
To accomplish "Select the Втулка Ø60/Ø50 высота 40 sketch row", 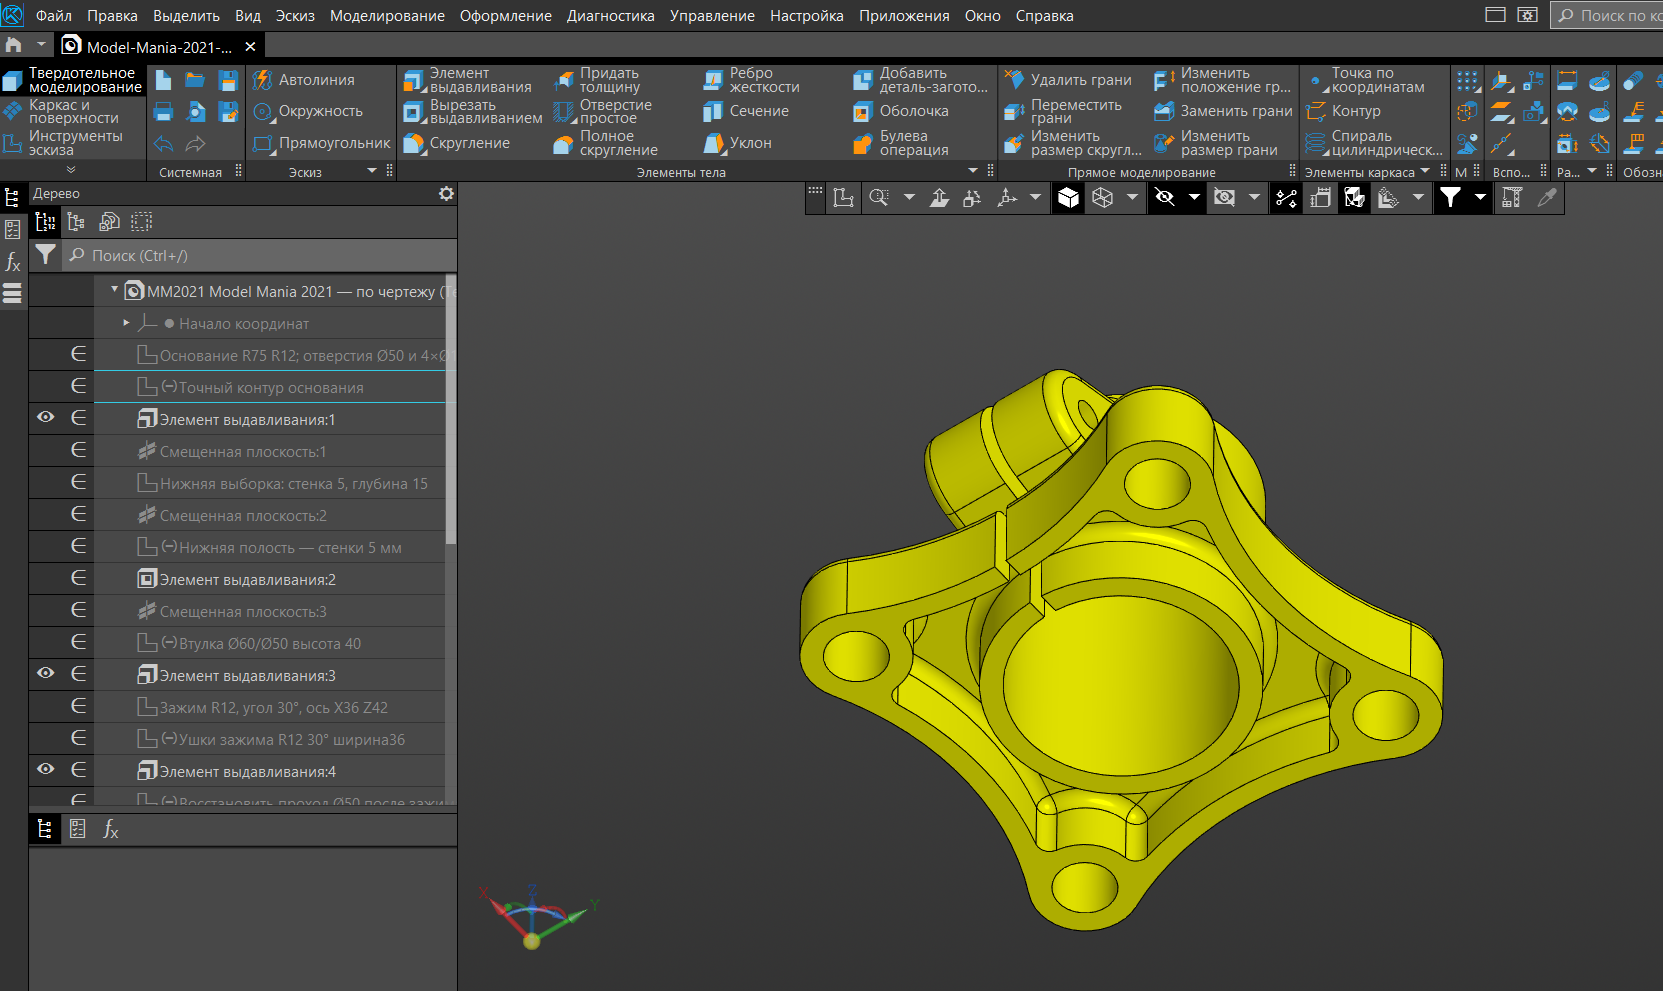I will 269,643.
